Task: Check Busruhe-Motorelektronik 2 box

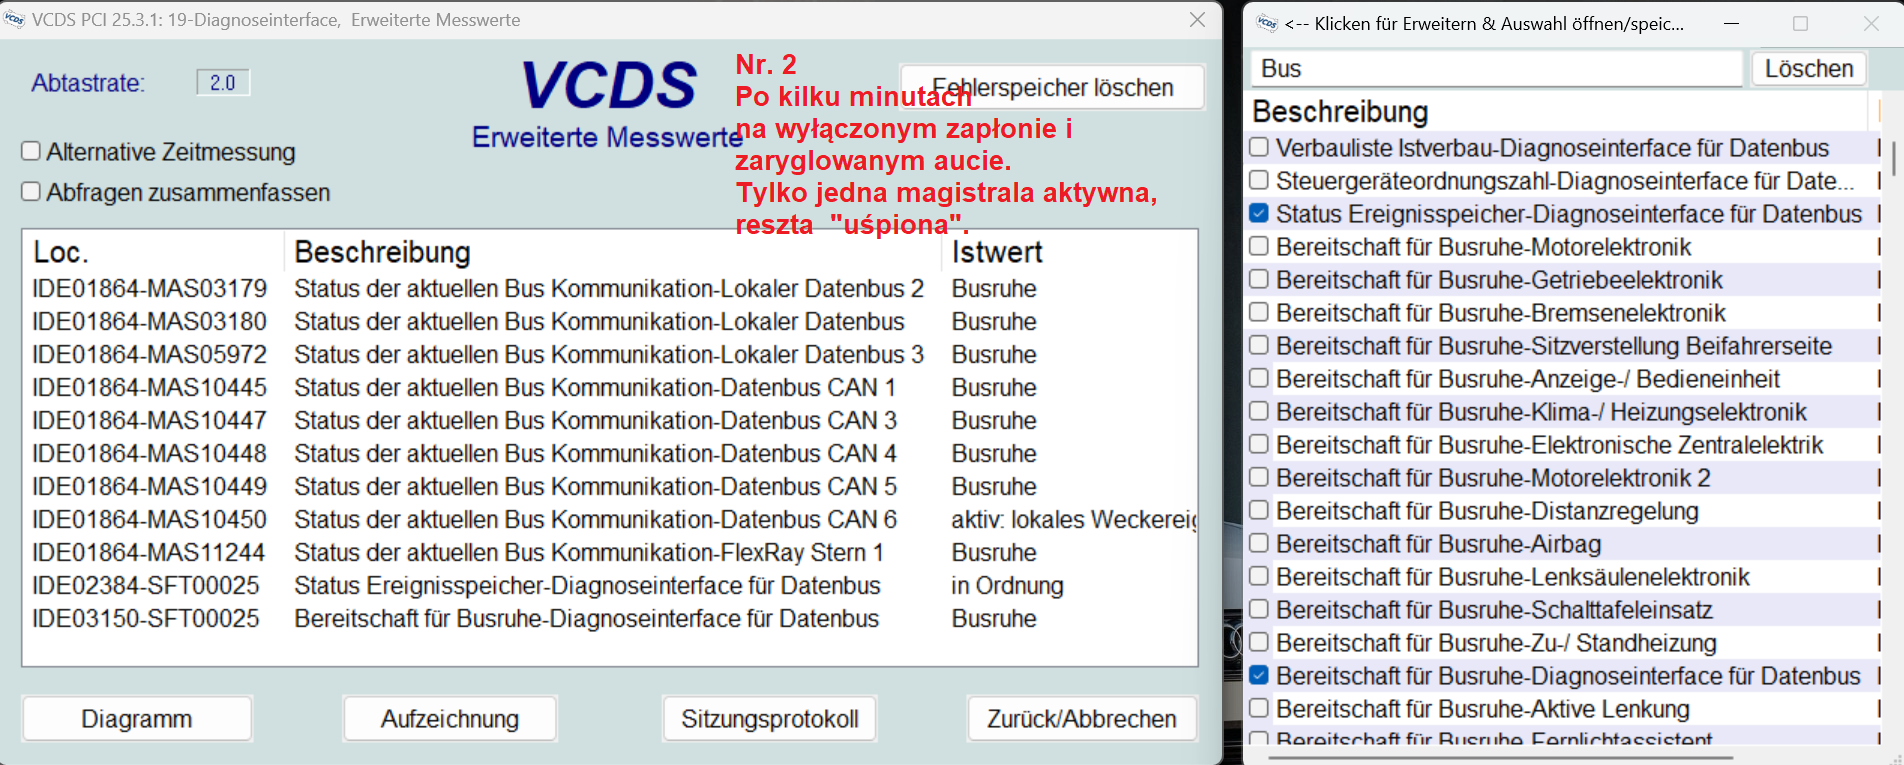Action: click(x=1259, y=477)
